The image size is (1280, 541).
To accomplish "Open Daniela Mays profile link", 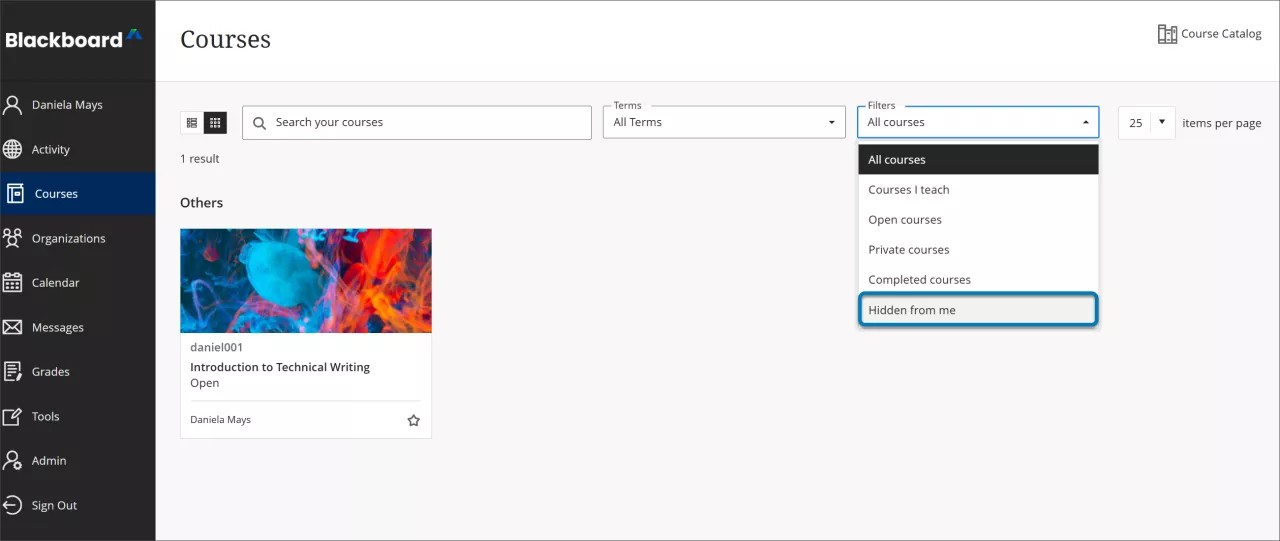I will click(67, 105).
